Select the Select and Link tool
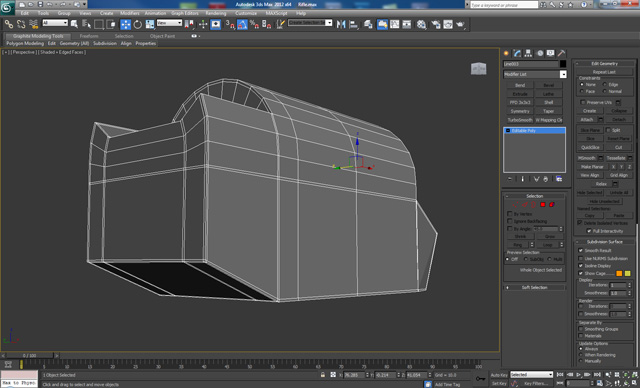 tap(9, 24)
